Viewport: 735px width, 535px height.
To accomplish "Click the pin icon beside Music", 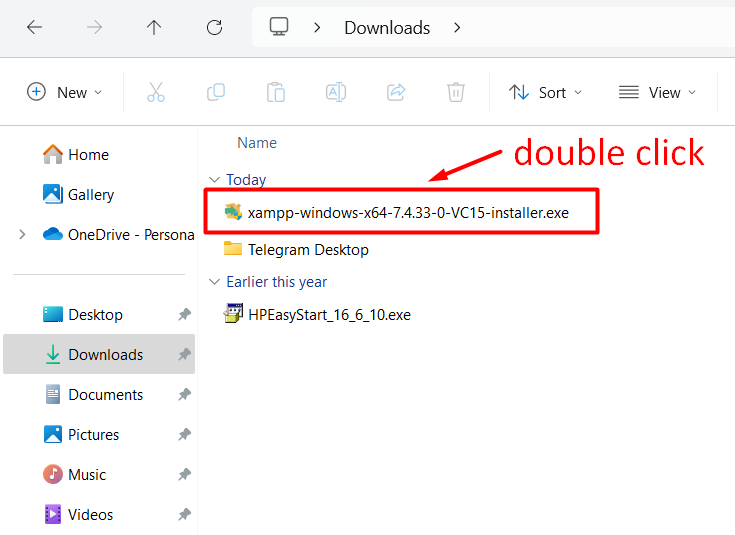I will click(x=184, y=474).
